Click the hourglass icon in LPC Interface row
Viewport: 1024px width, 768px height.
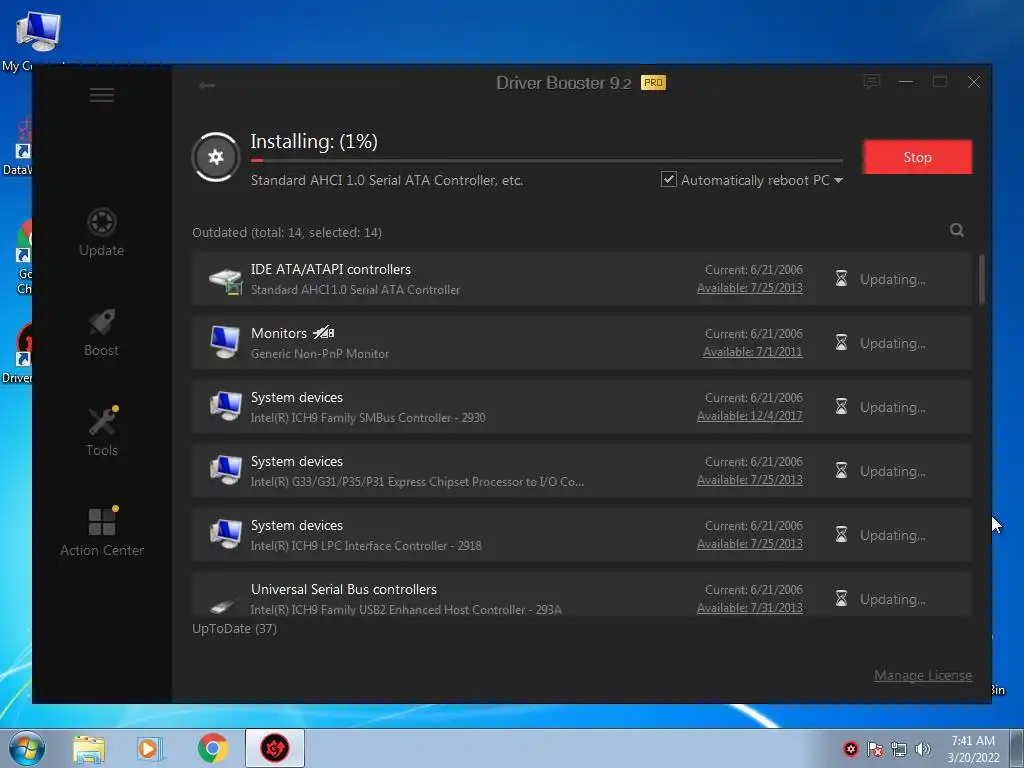tap(841, 535)
